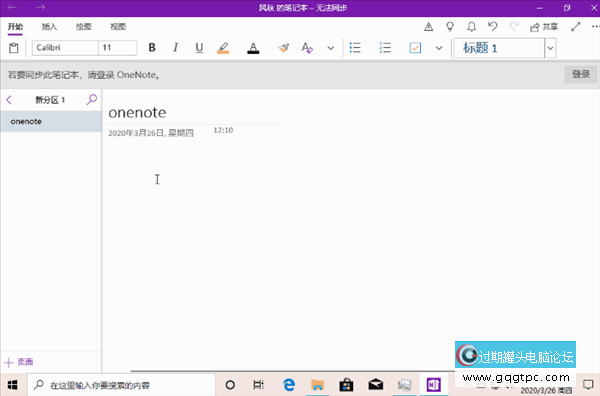This screenshot has height=396, width=600.
Task: Open File Explorer from the taskbar
Action: tap(317, 385)
